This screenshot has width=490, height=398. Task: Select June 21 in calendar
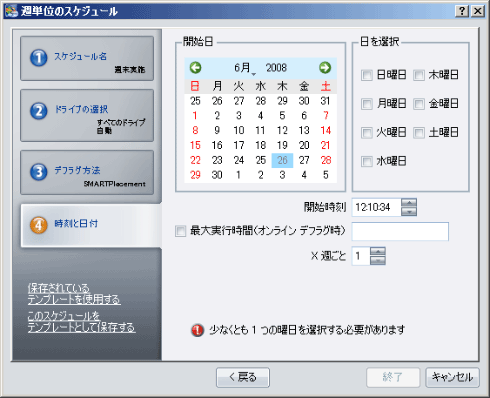pyautogui.click(x=326, y=145)
